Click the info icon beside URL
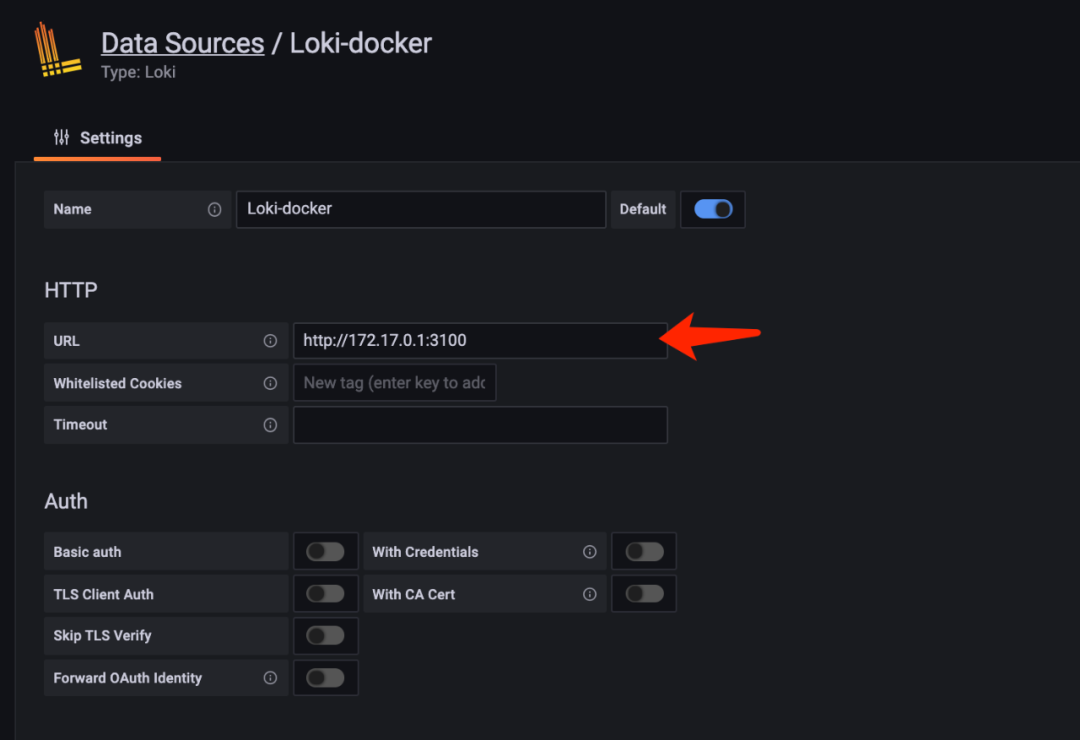Image resolution: width=1080 pixels, height=740 pixels. coord(270,341)
